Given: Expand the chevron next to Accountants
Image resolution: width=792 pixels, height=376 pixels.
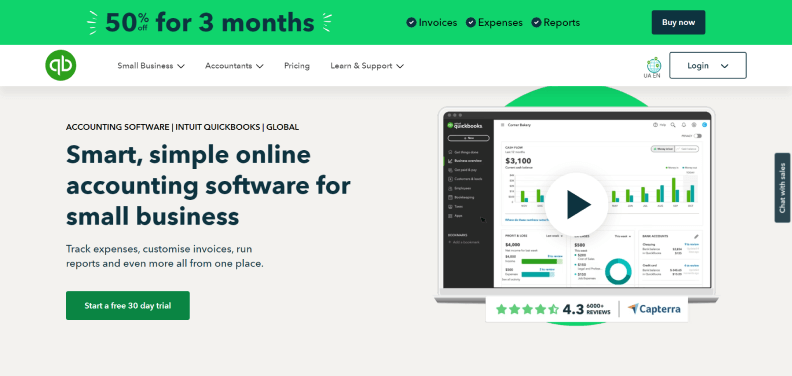Looking at the screenshot, I should click(260, 66).
